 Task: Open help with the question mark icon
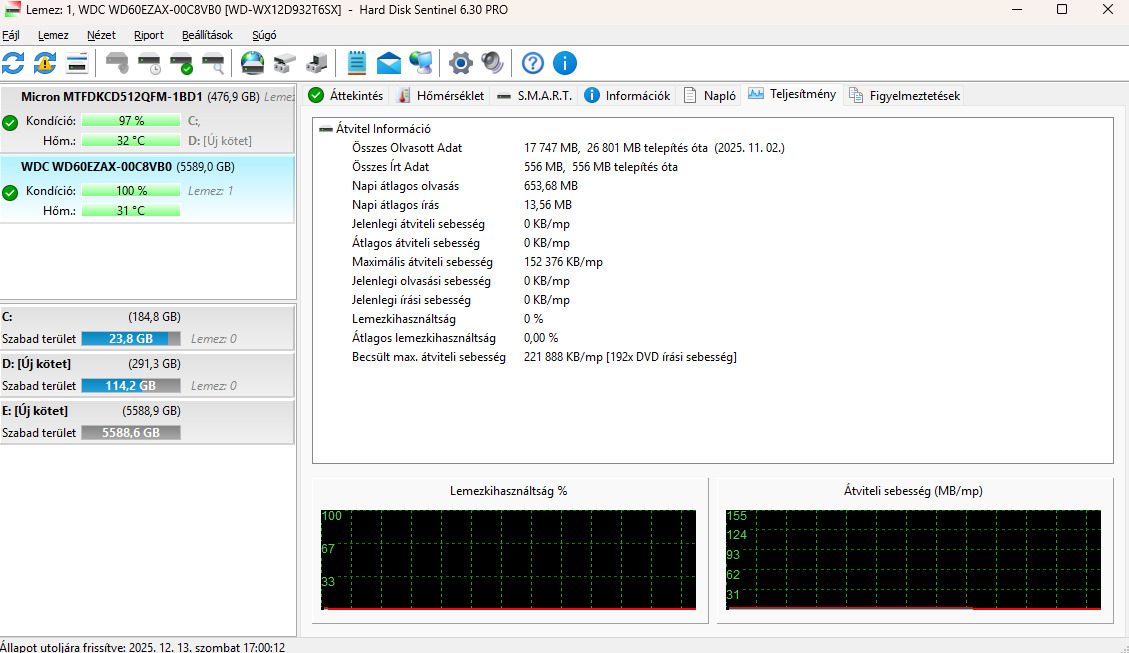click(x=533, y=63)
